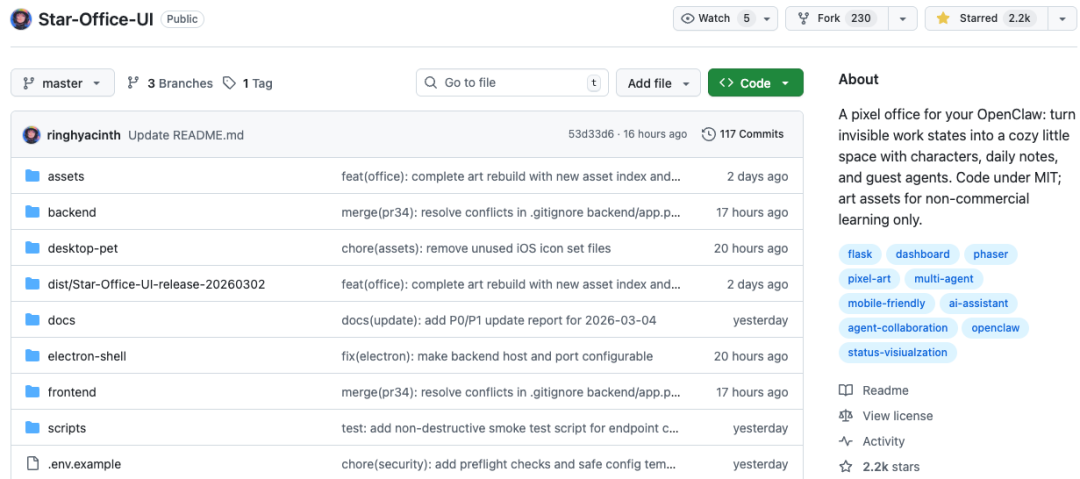Click the file icon for .env.example
Image resolution: width=1080 pixels, height=479 pixels.
tap(32, 464)
